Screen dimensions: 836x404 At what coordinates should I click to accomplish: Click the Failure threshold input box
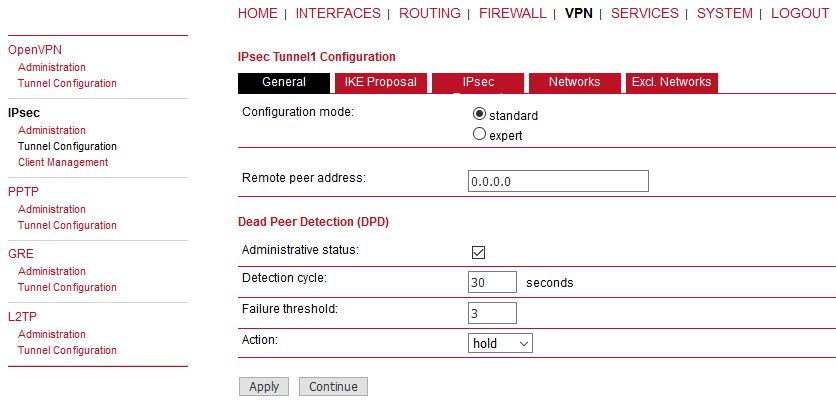pyautogui.click(x=492, y=312)
